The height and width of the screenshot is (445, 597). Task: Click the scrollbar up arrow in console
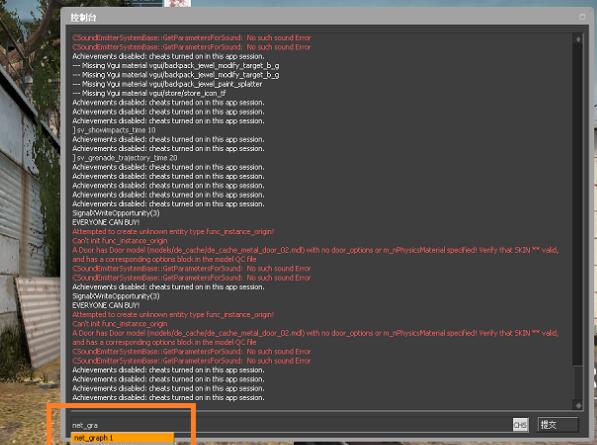point(578,39)
